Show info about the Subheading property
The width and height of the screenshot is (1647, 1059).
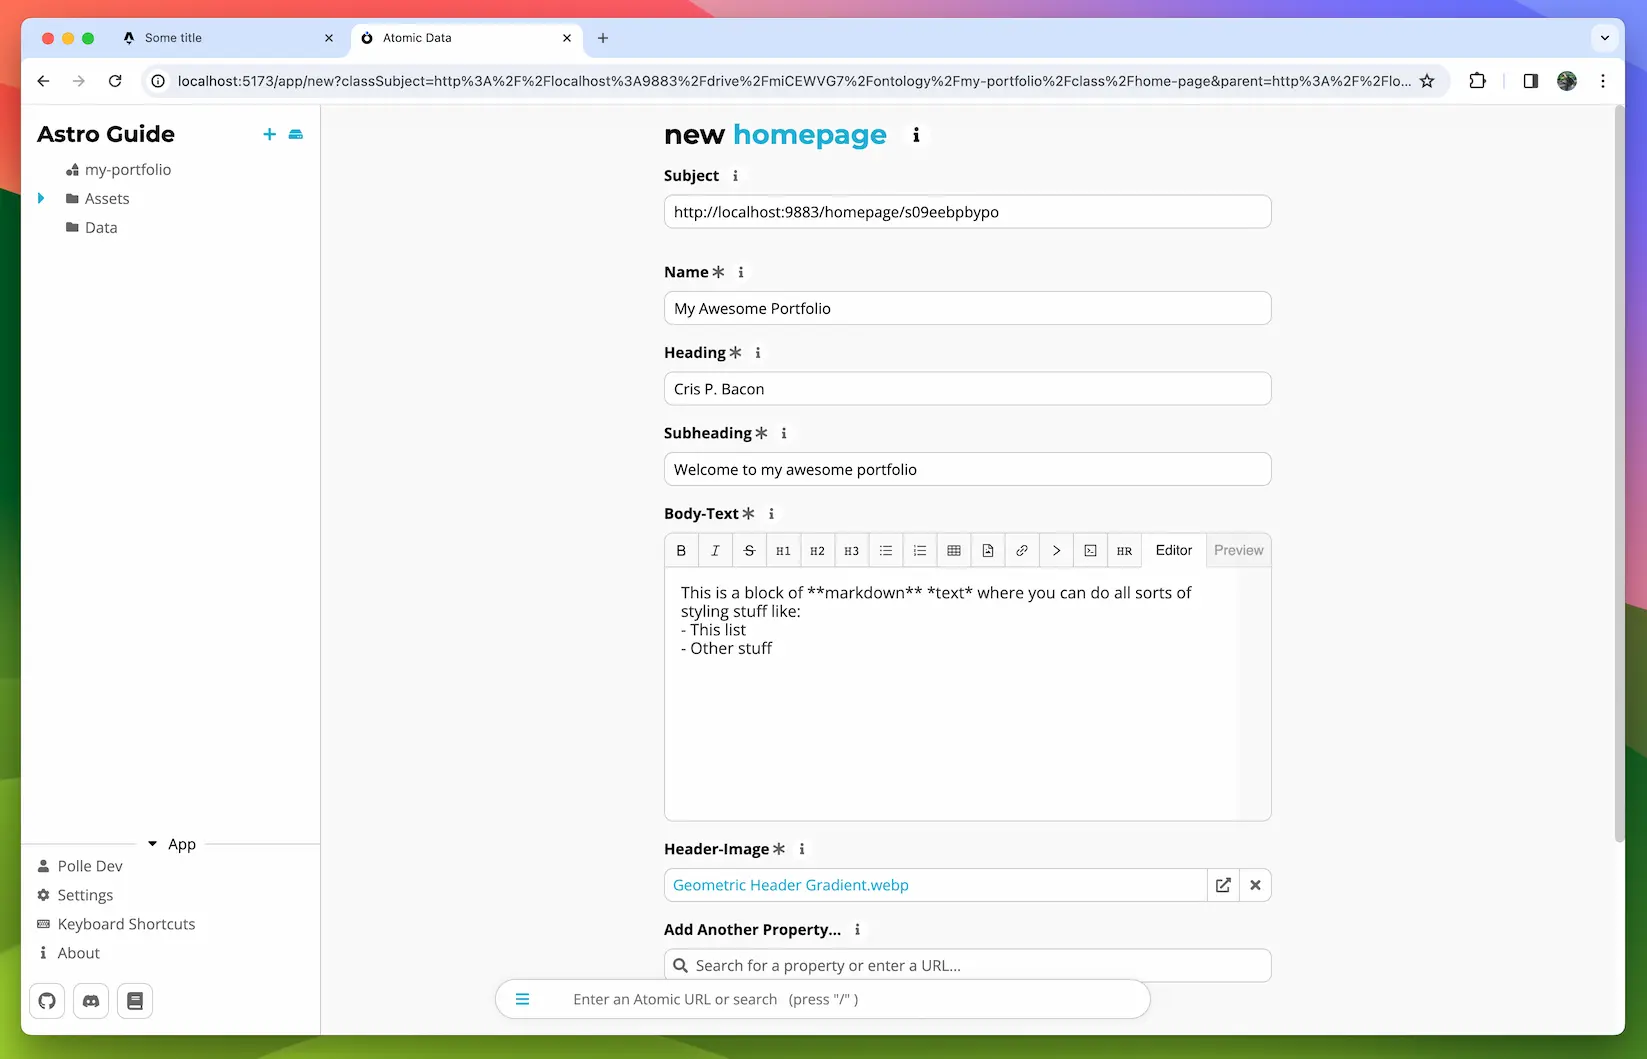tap(784, 433)
